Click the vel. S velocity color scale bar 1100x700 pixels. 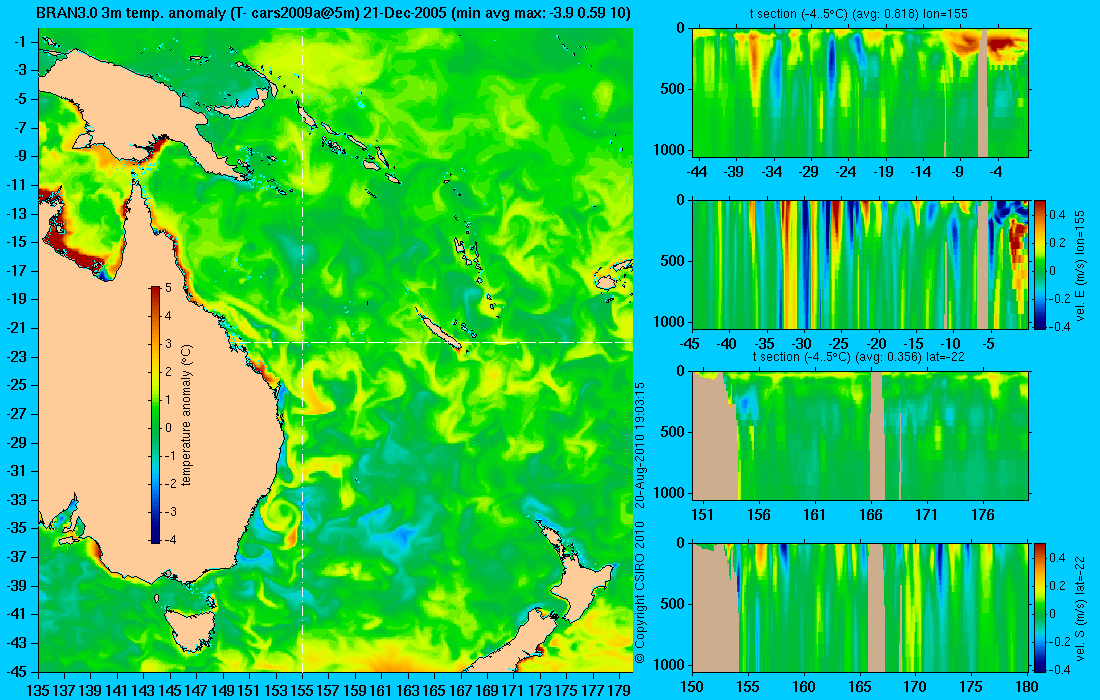click(x=1039, y=607)
